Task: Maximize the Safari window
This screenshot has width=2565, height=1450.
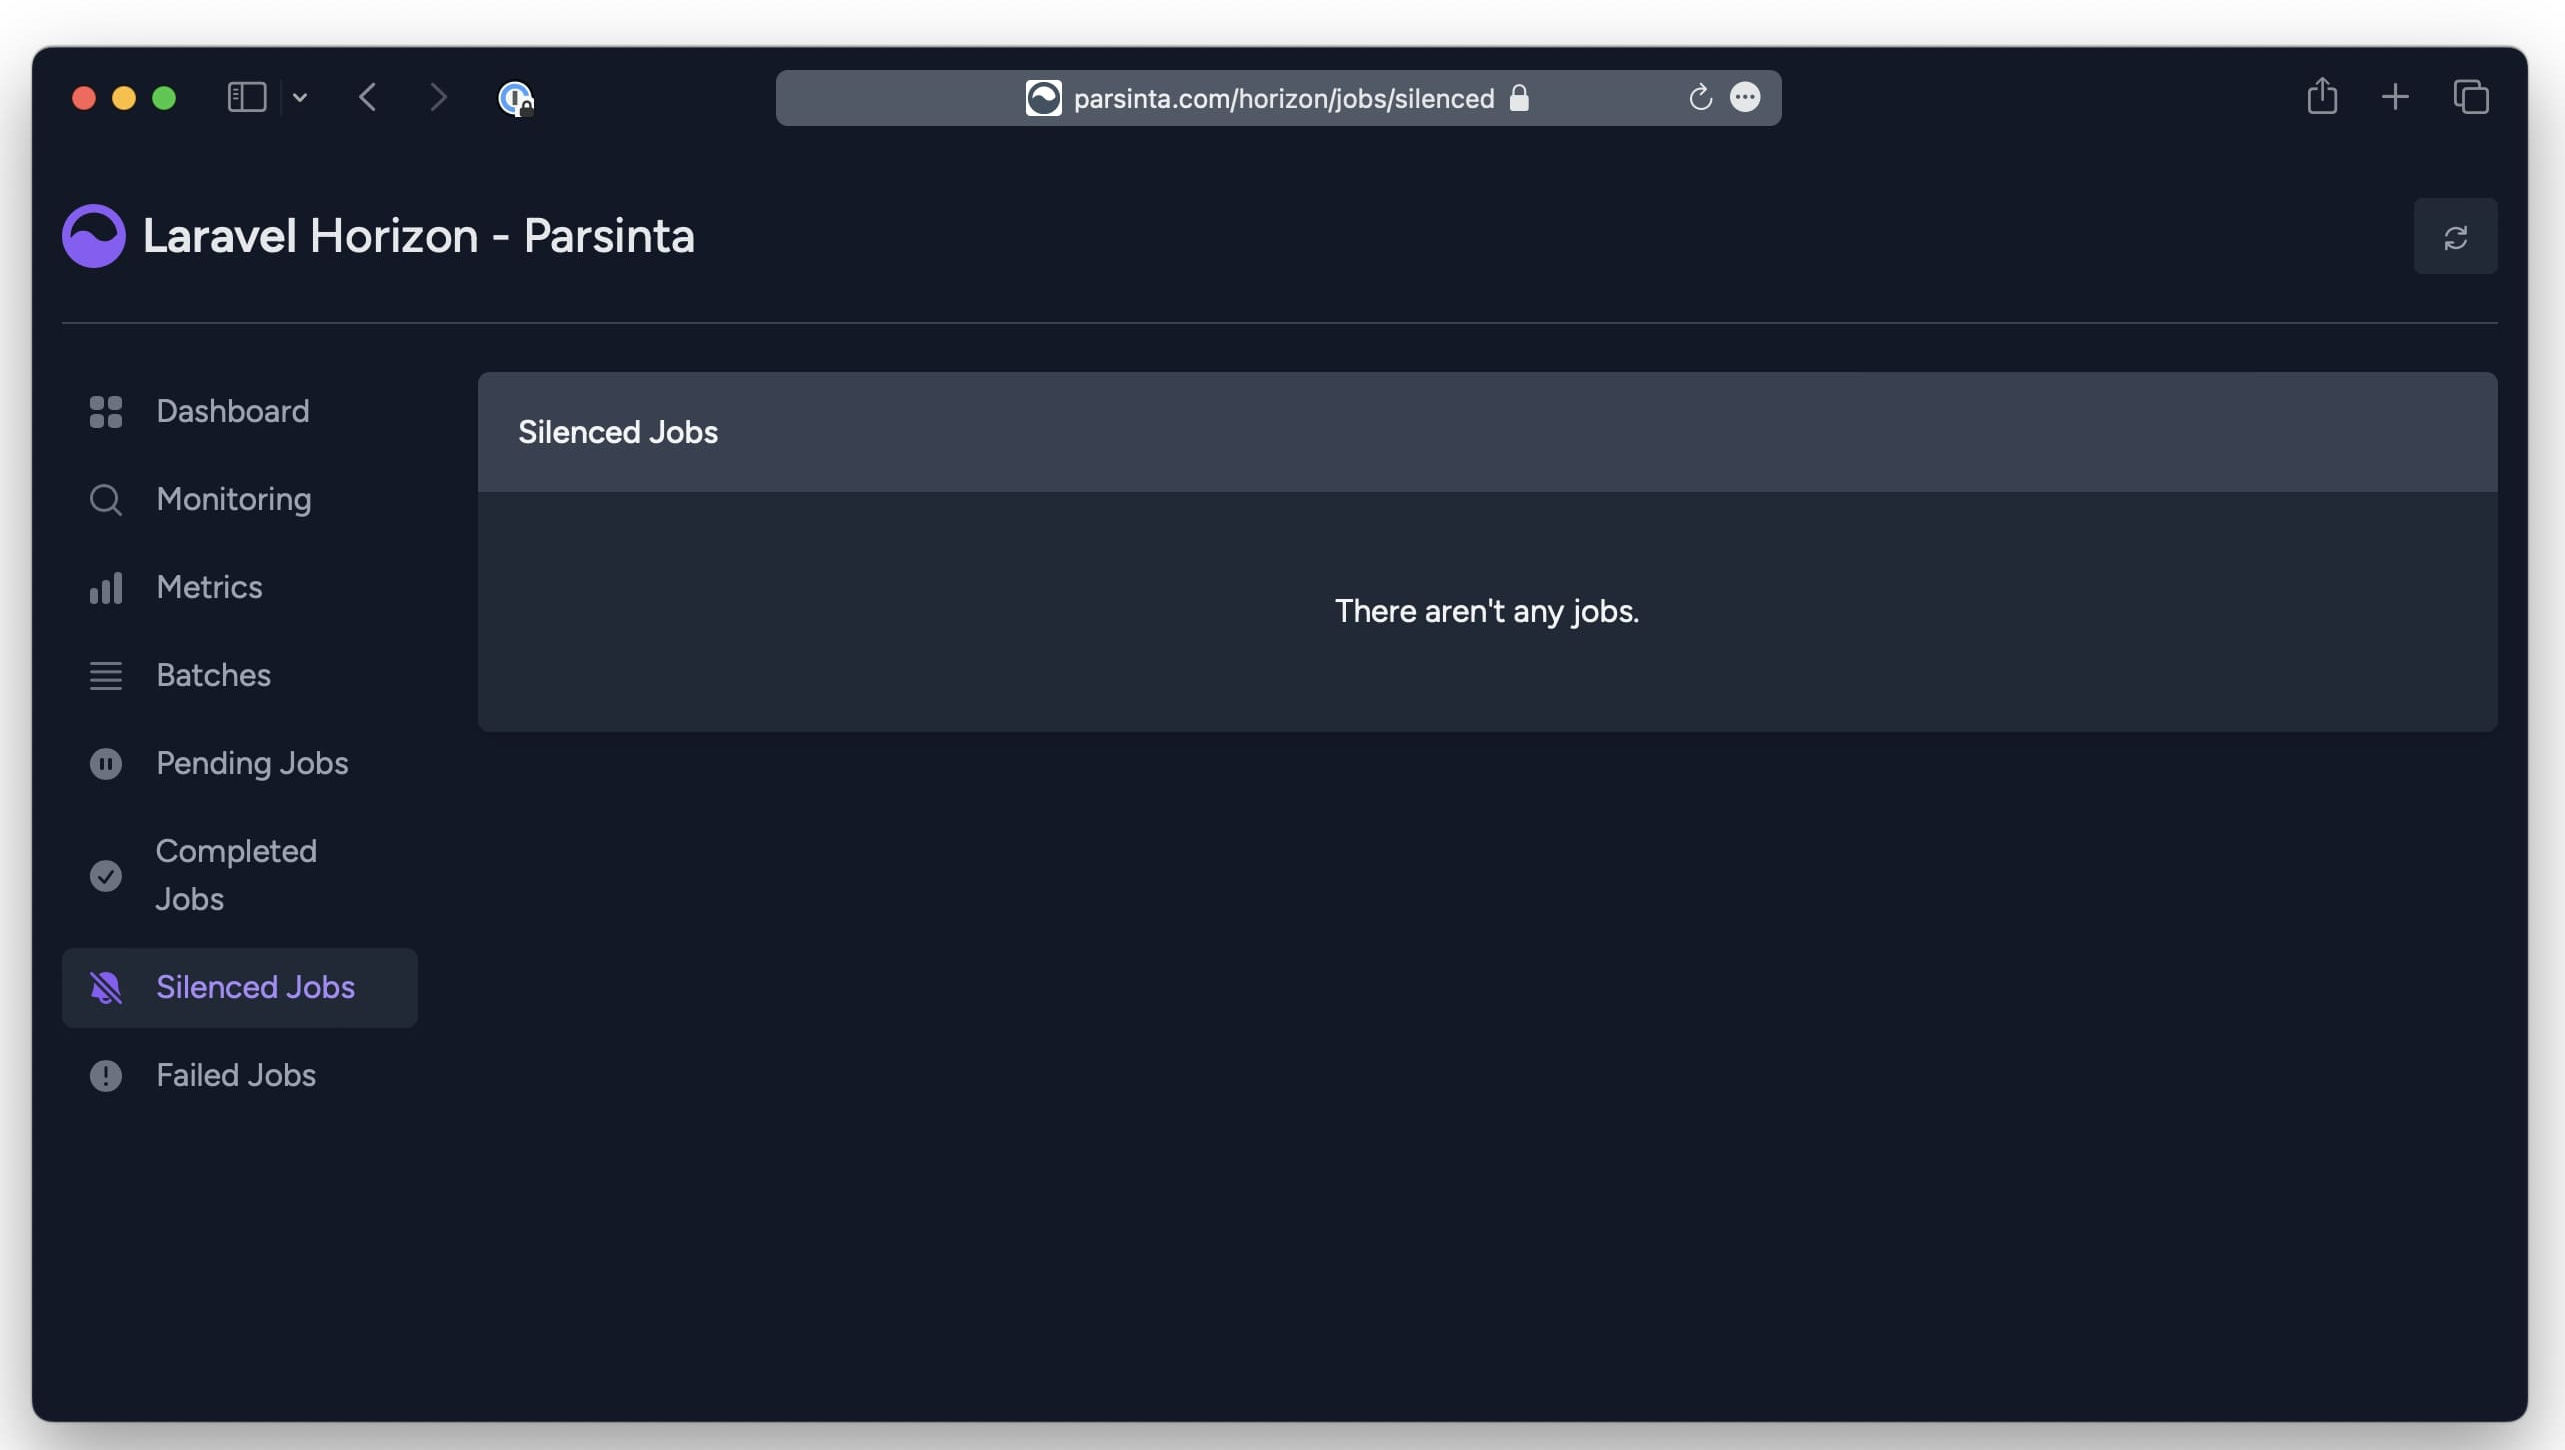Action: [164, 98]
